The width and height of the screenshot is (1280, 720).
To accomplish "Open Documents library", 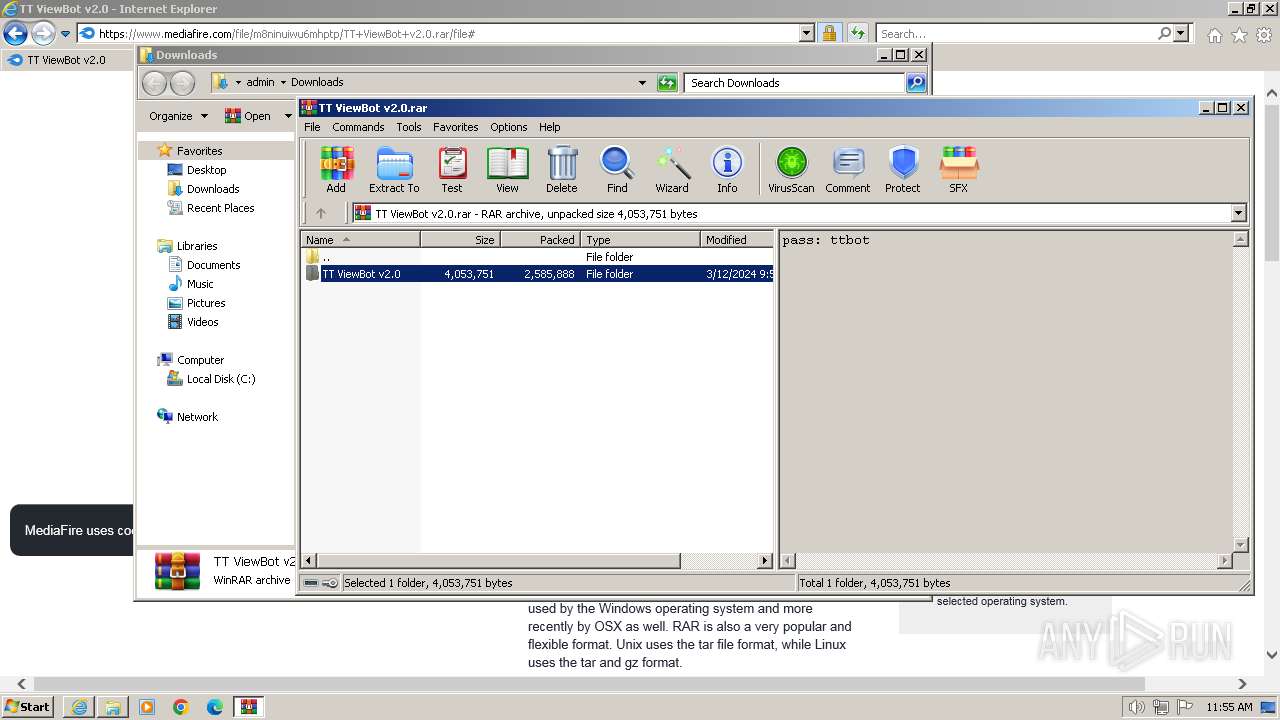I will point(214,265).
